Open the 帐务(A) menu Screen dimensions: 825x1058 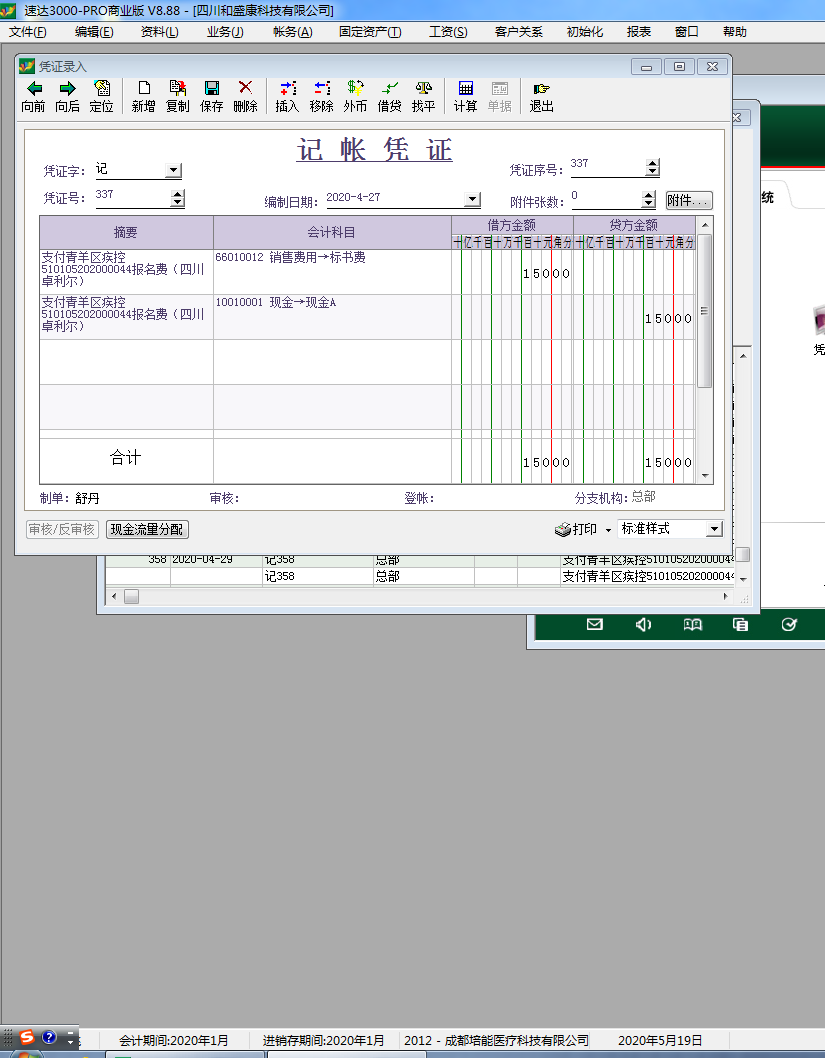292,32
